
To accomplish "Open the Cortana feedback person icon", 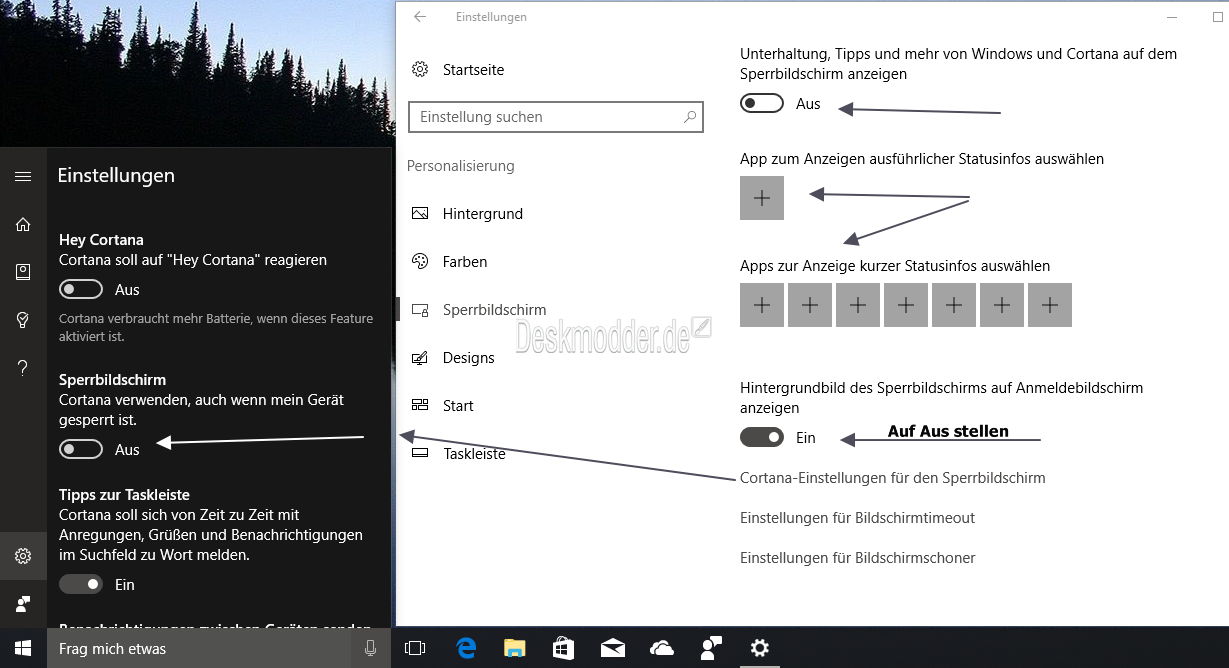I will [23, 604].
